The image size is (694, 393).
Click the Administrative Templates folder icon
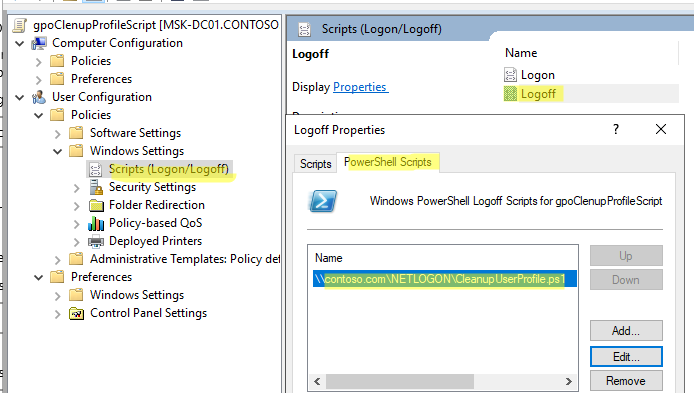76,259
